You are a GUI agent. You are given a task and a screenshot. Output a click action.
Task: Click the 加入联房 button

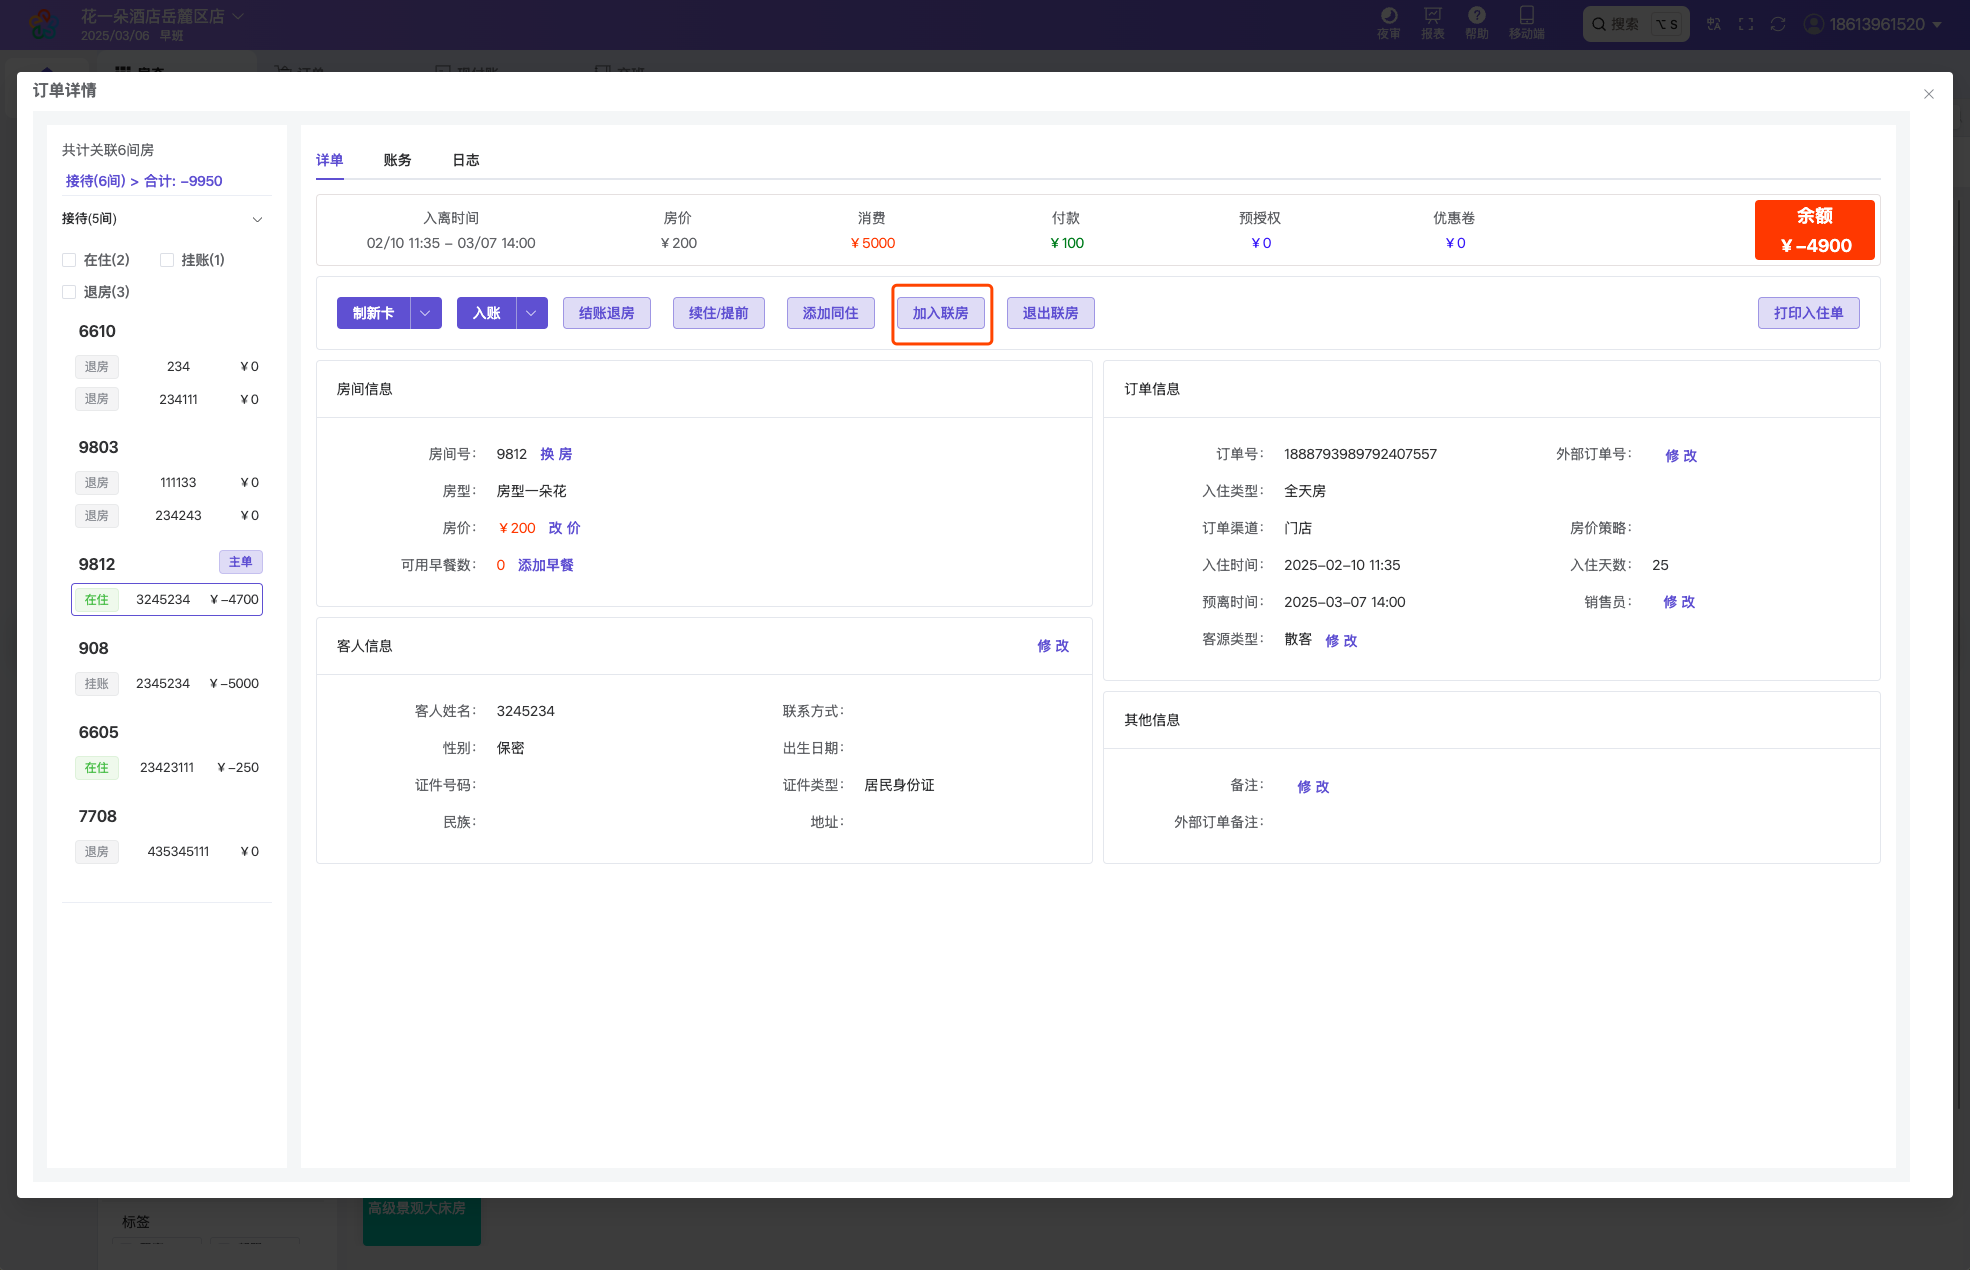[x=941, y=313]
